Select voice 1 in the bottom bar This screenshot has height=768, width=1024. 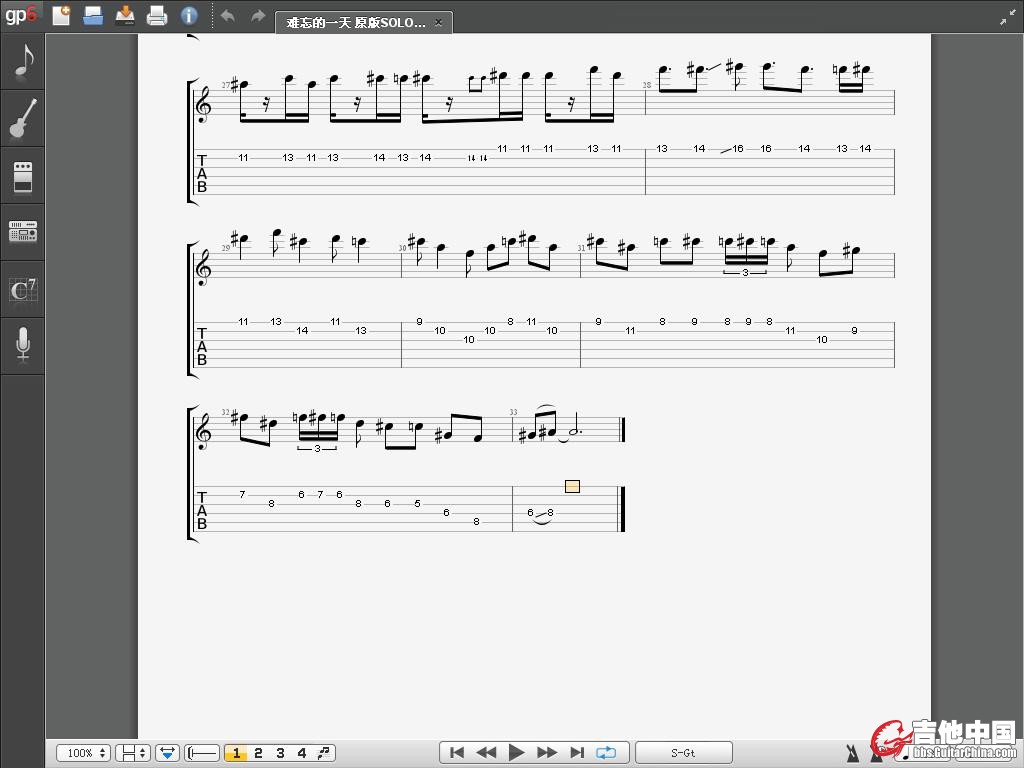point(236,753)
